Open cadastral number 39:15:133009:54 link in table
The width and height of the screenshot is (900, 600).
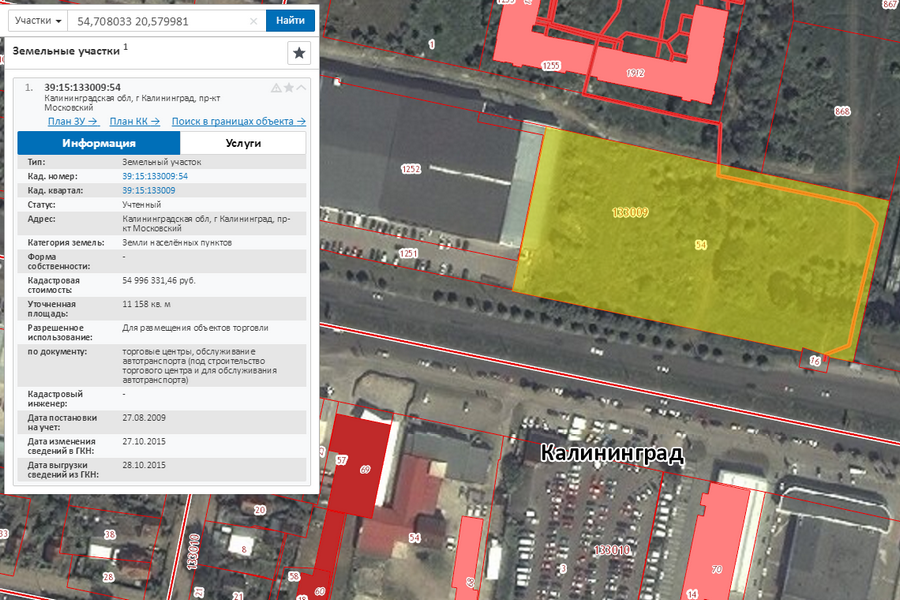tap(155, 176)
